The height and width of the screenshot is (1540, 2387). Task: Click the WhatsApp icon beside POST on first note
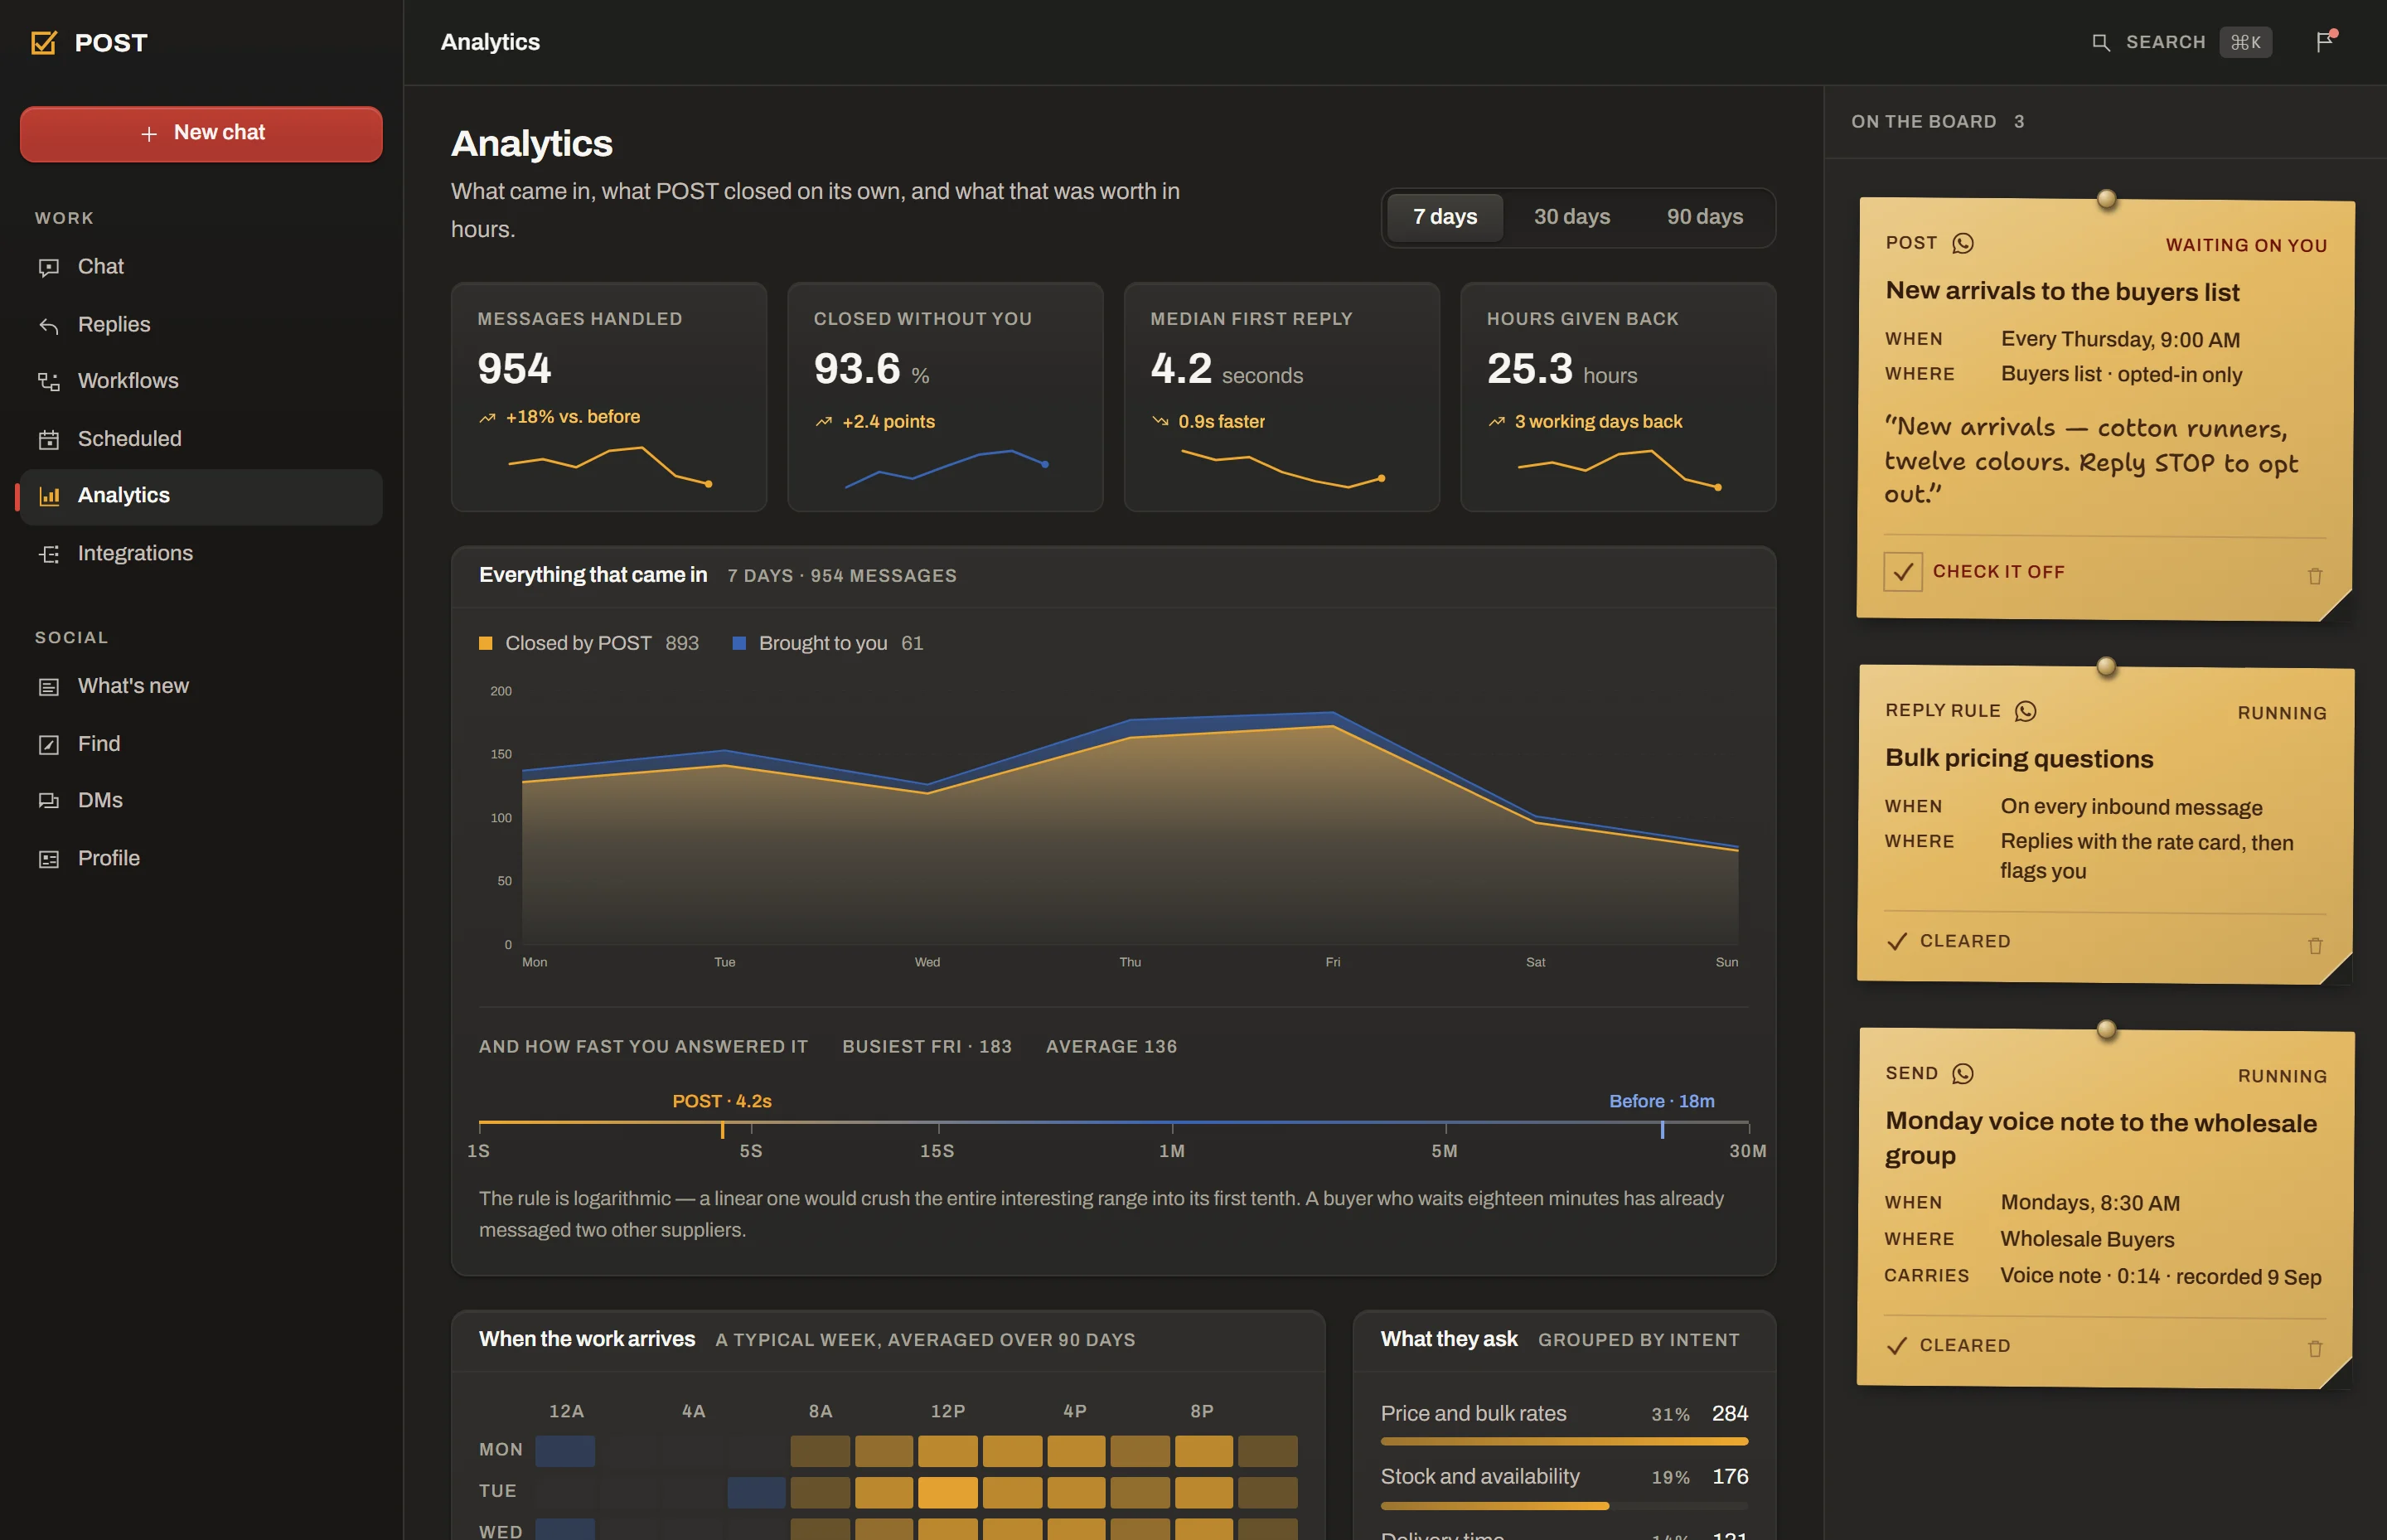[x=1963, y=243]
